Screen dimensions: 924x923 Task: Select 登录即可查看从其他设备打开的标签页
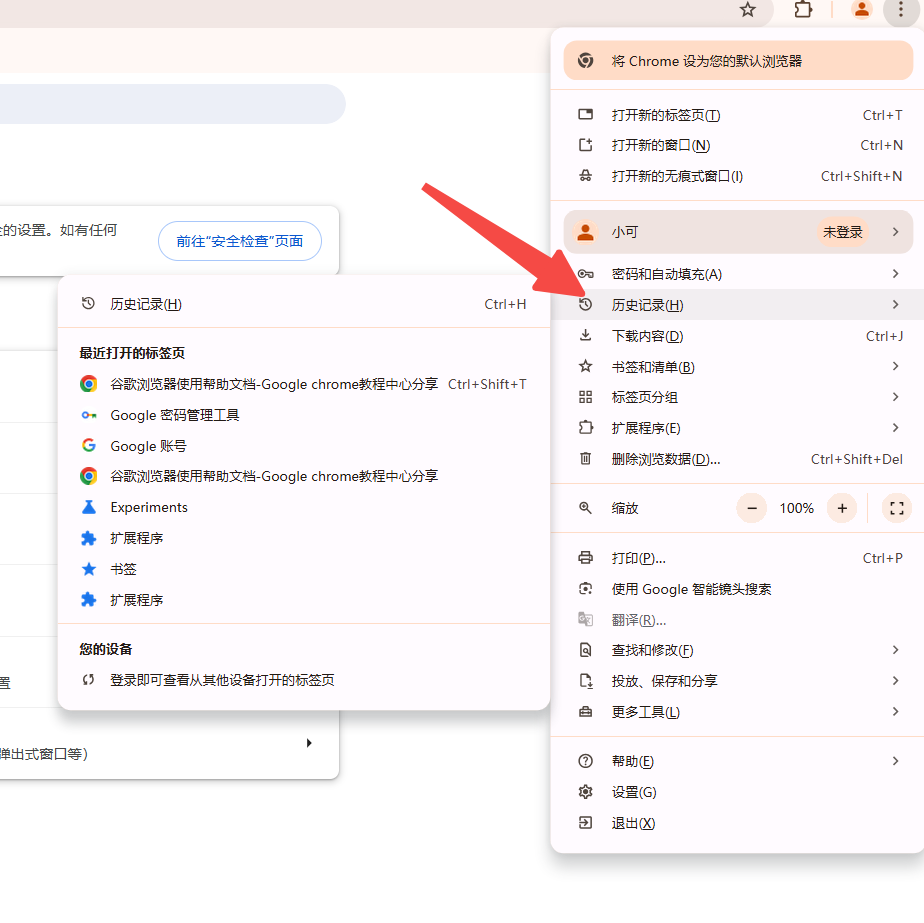point(303,680)
